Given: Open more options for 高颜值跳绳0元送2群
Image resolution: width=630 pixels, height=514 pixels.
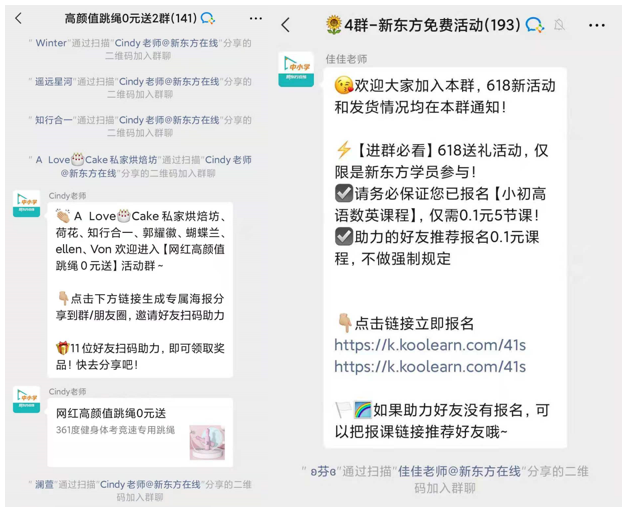Looking at the screenshot, I should click(x=256, y=18).
